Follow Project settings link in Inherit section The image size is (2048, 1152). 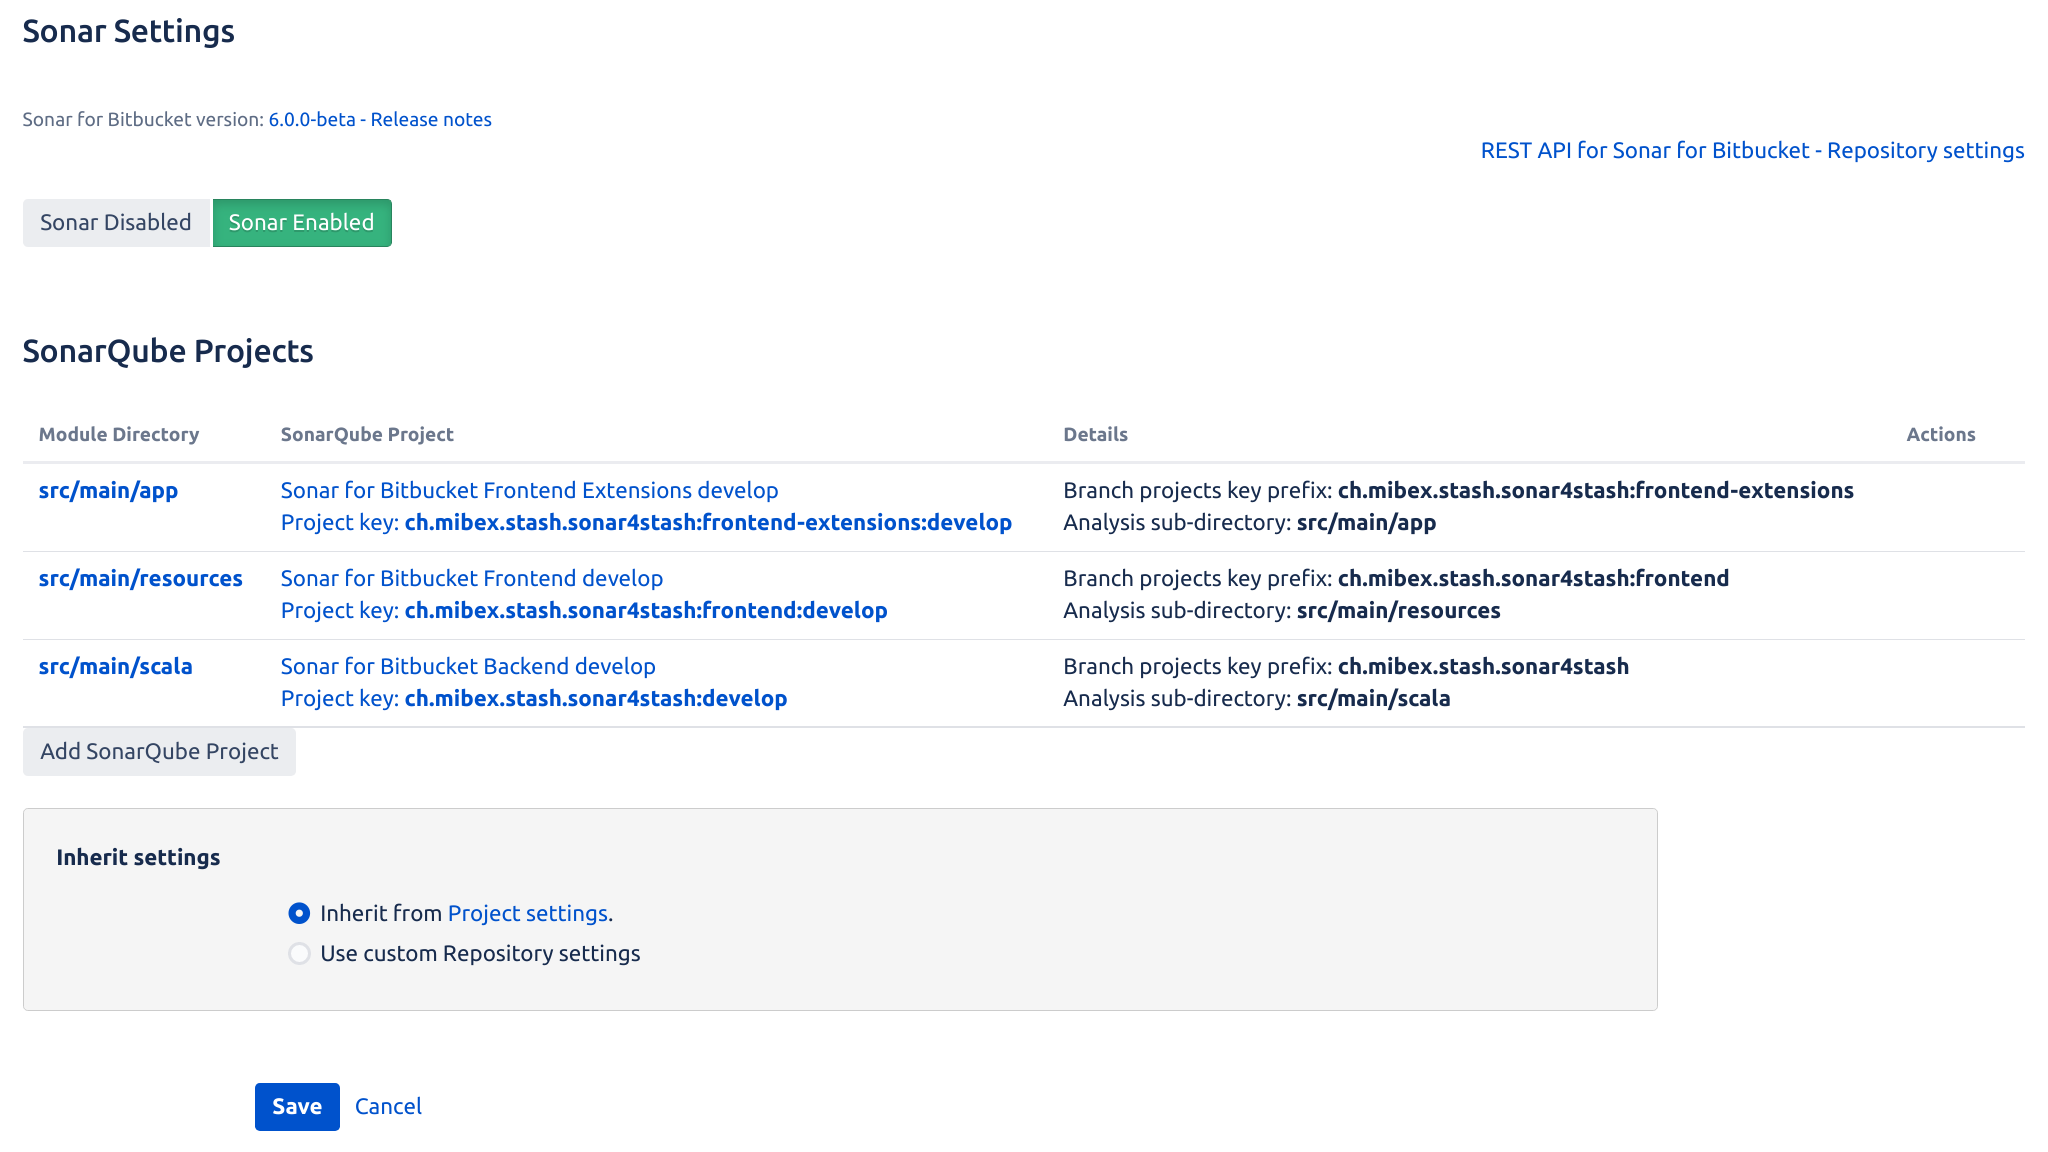(x=527, y=913)
